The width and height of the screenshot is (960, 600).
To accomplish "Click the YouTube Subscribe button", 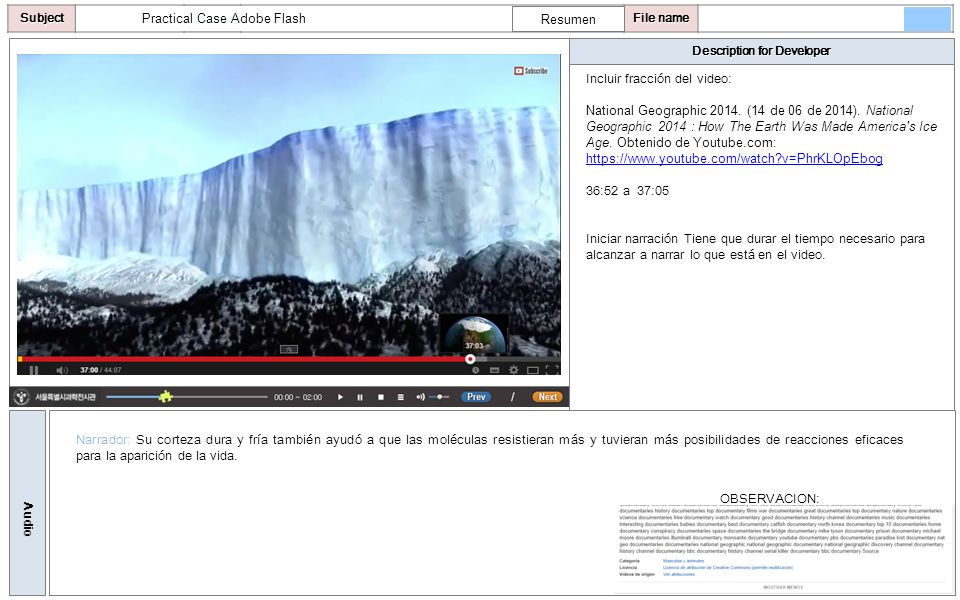I will (531, 71).
